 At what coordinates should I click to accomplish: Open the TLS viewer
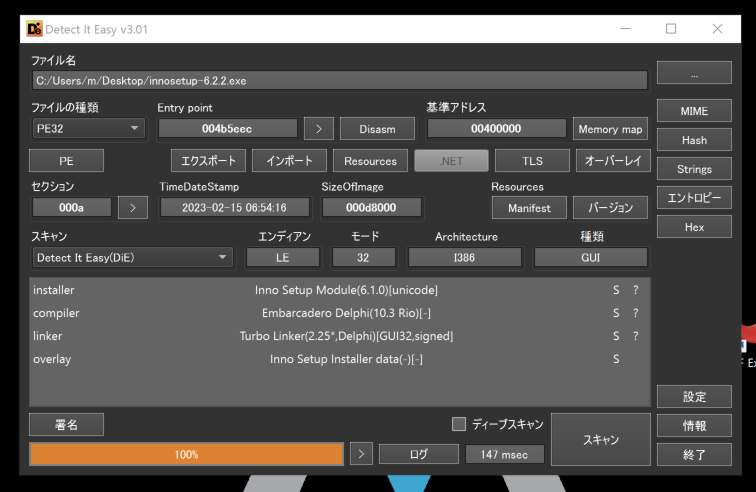point(532,161)
